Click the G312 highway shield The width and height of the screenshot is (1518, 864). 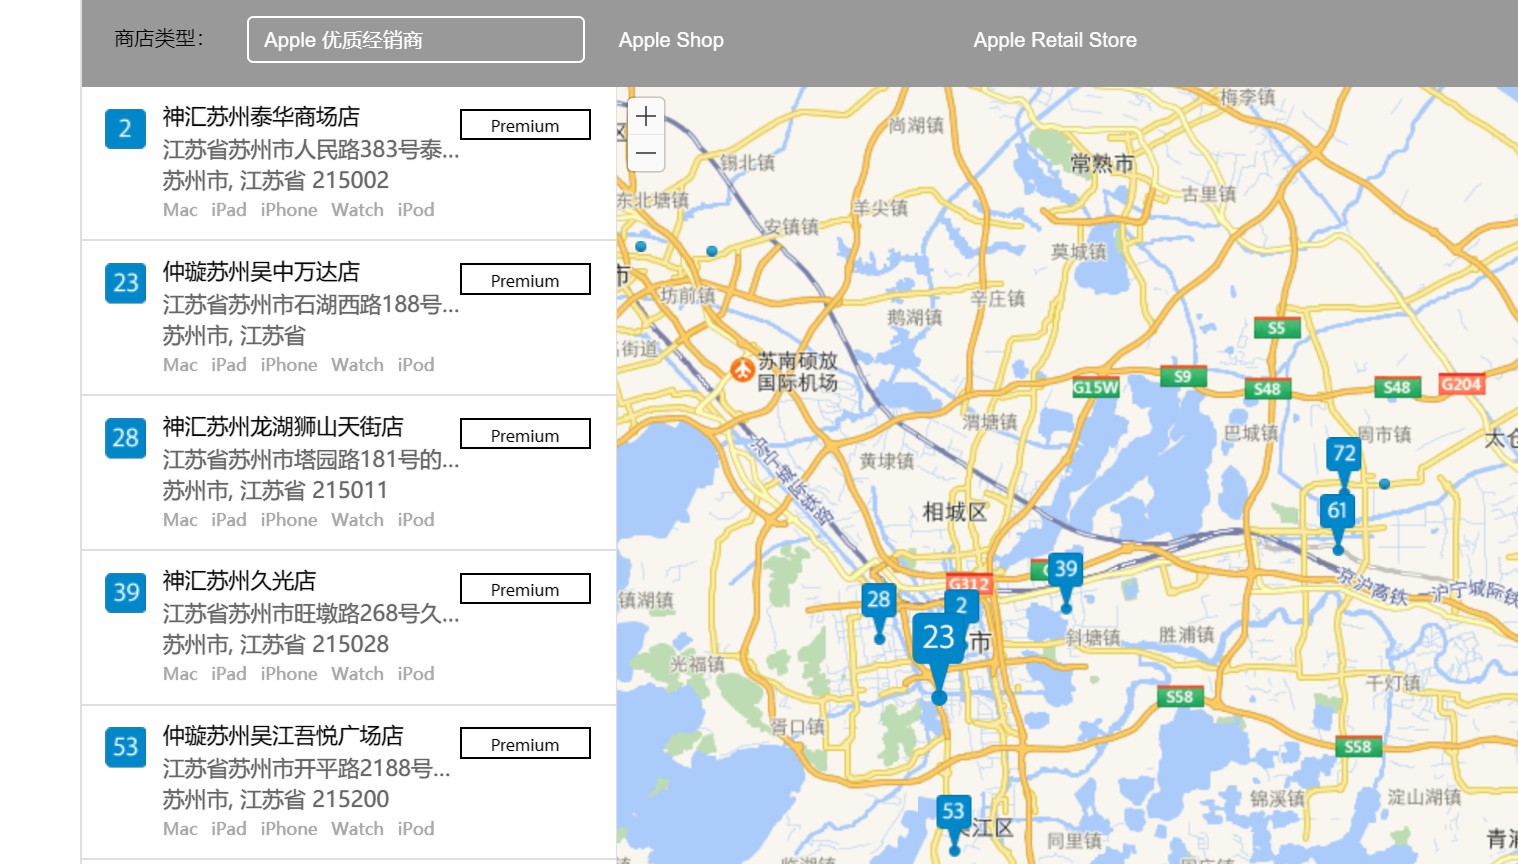click(x=969, y=583)
